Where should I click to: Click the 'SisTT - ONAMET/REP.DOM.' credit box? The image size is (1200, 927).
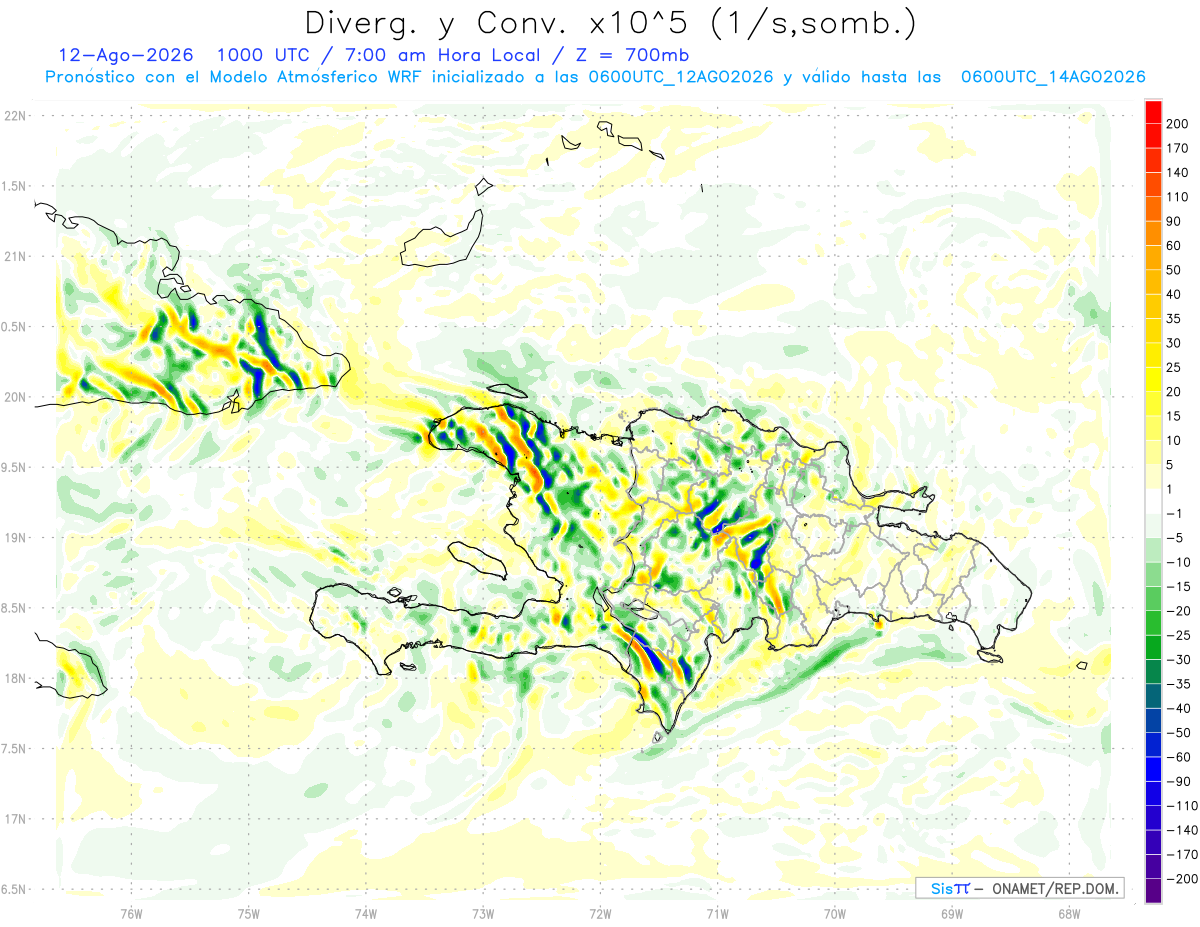[1019, 888]
